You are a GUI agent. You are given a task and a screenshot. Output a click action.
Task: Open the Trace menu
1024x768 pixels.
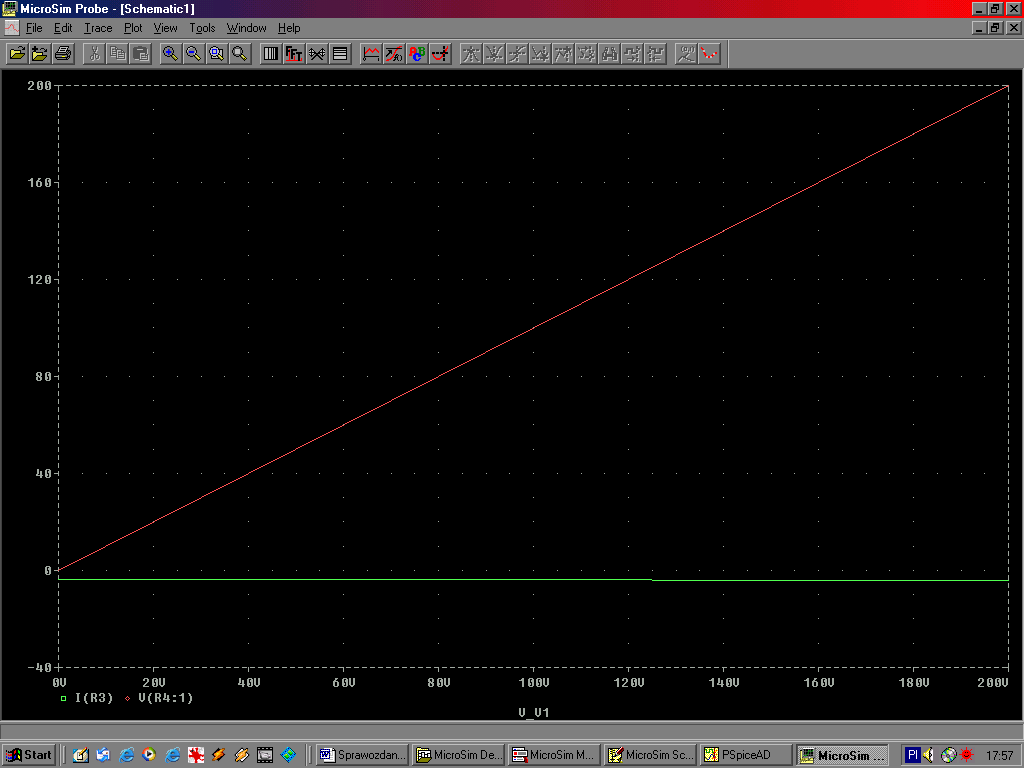(x=98, y=28)
